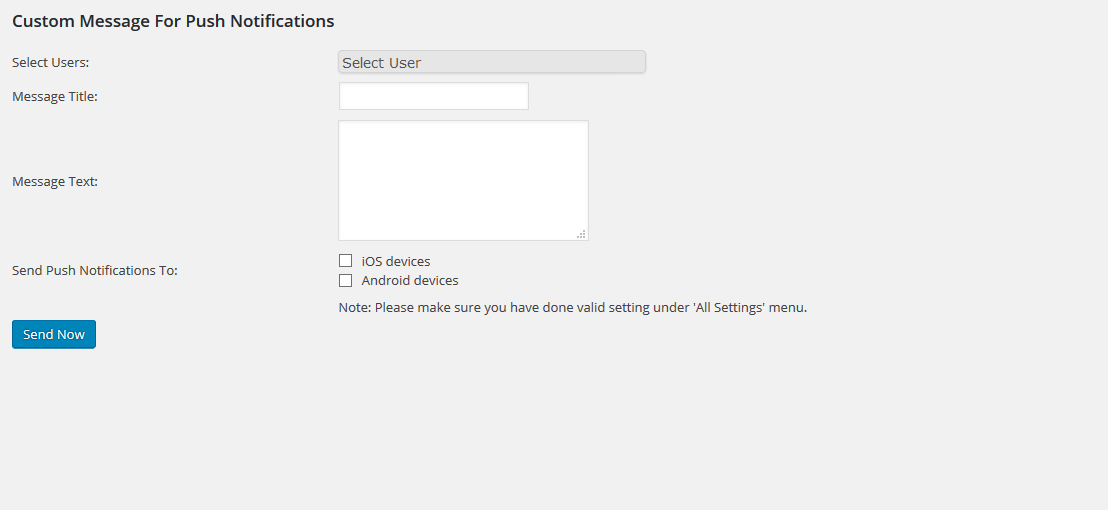Click the 'Send Push Notifications To:' label
Viewport: 1108px width, 510px height.
click(95, 271)
